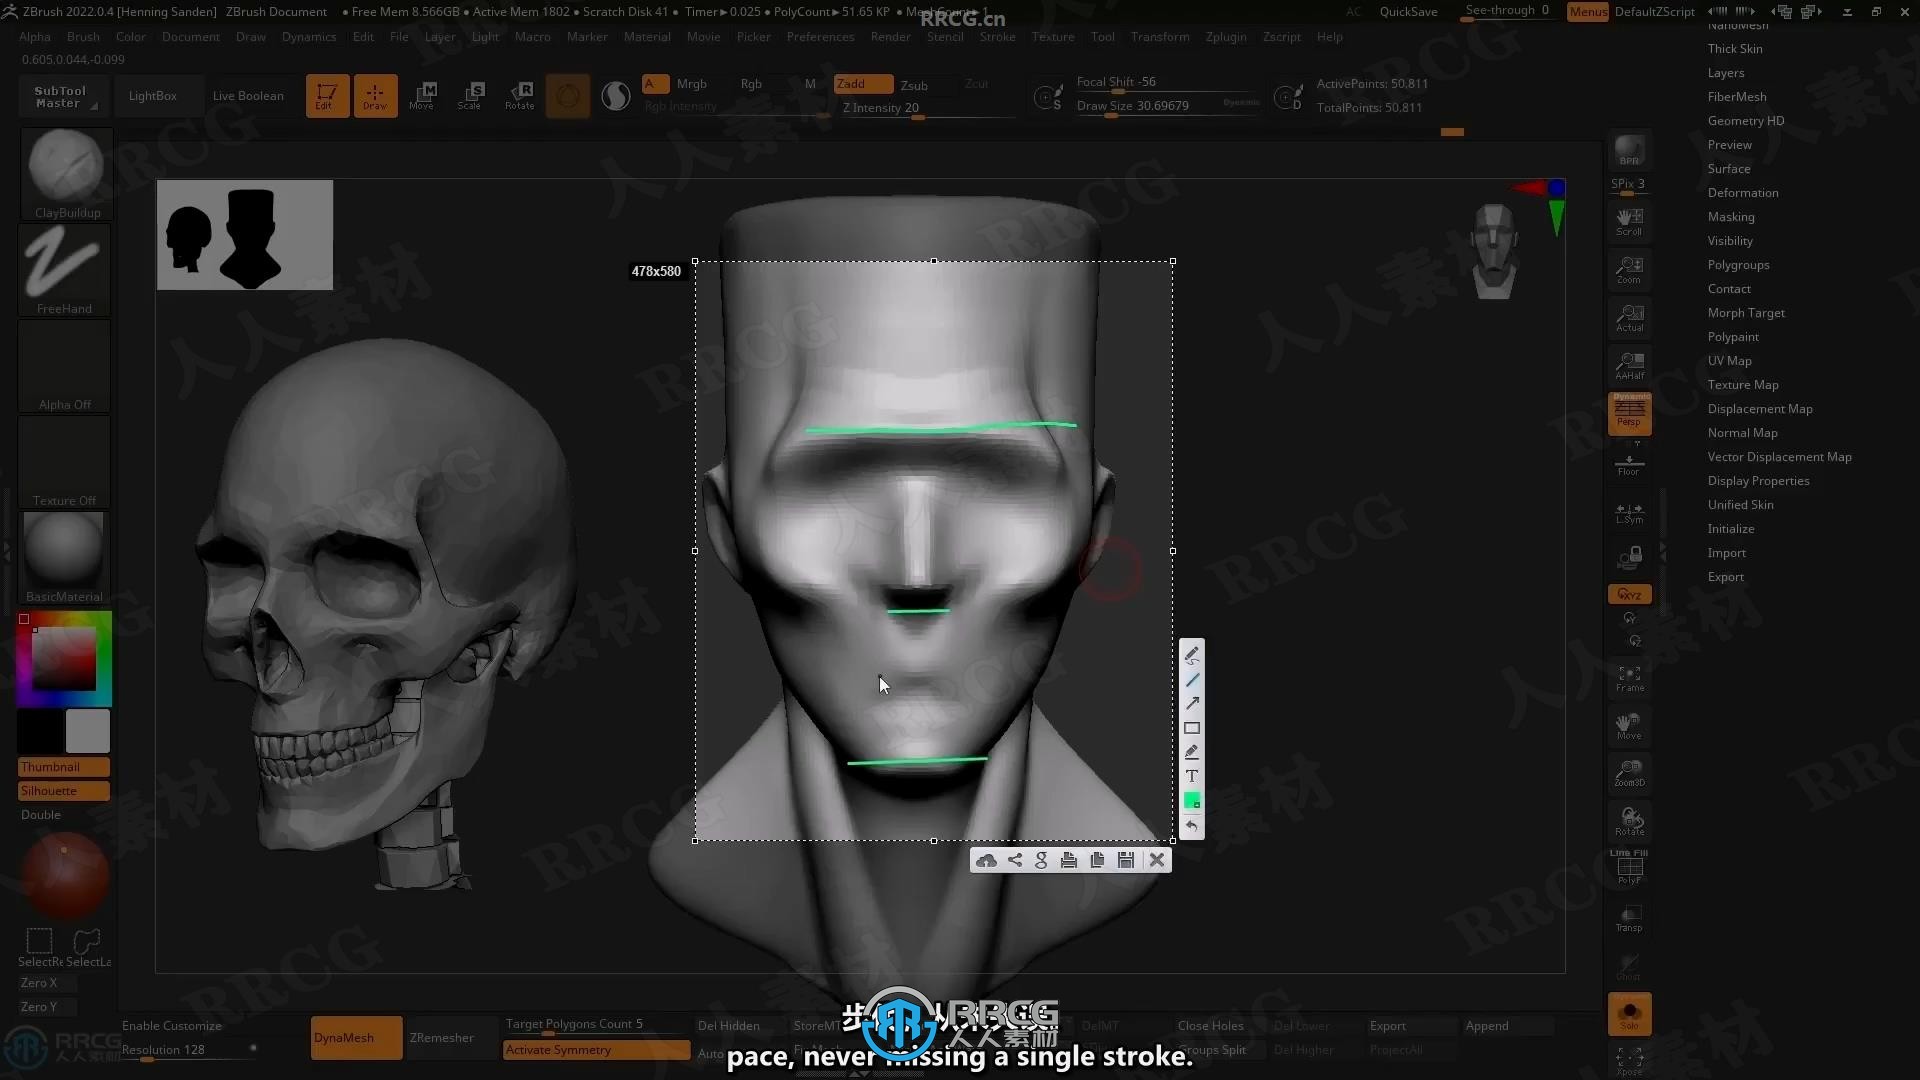The image size is (1920, 1080).
Task: Open the Material menu
Action: [x=647, y=37]
